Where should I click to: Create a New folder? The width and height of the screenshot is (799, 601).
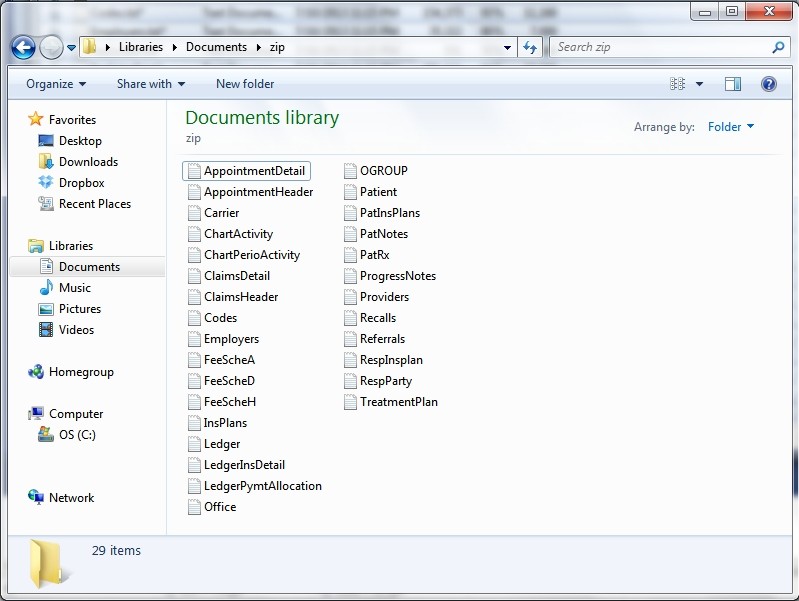(245, 84)
